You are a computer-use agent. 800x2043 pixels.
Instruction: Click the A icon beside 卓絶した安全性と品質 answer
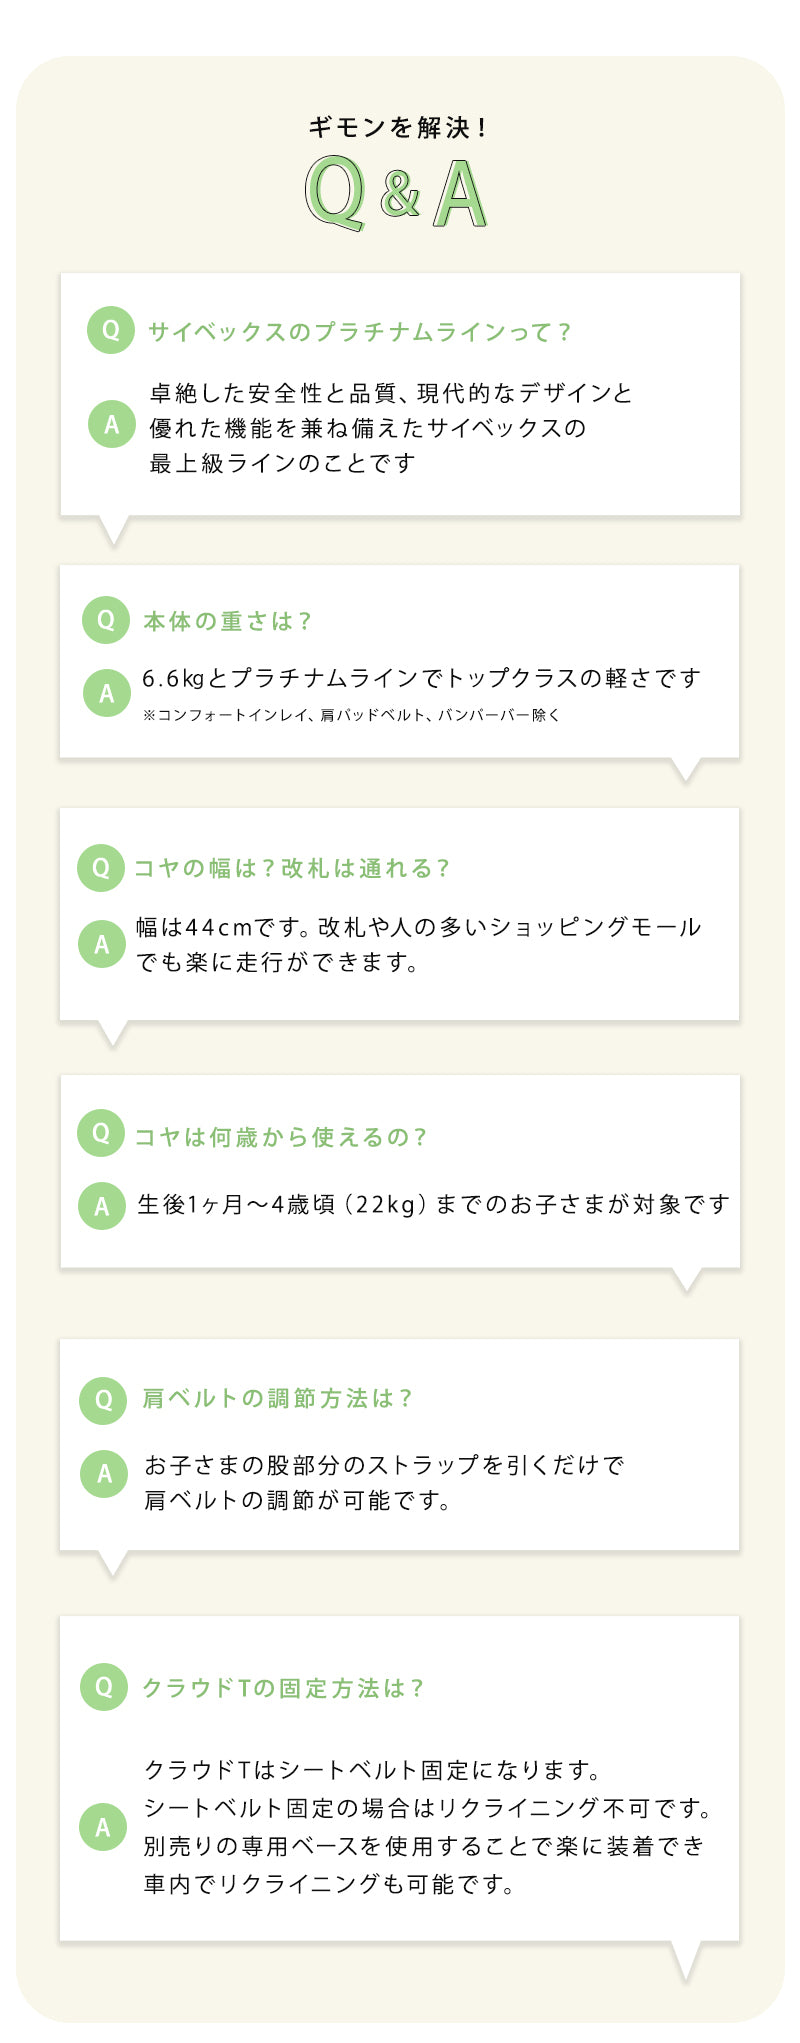[x=111, y=424]
